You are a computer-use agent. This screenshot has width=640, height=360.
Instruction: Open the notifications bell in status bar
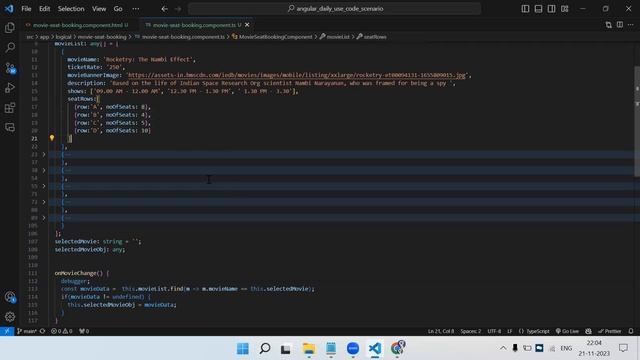tap(631, 331)
